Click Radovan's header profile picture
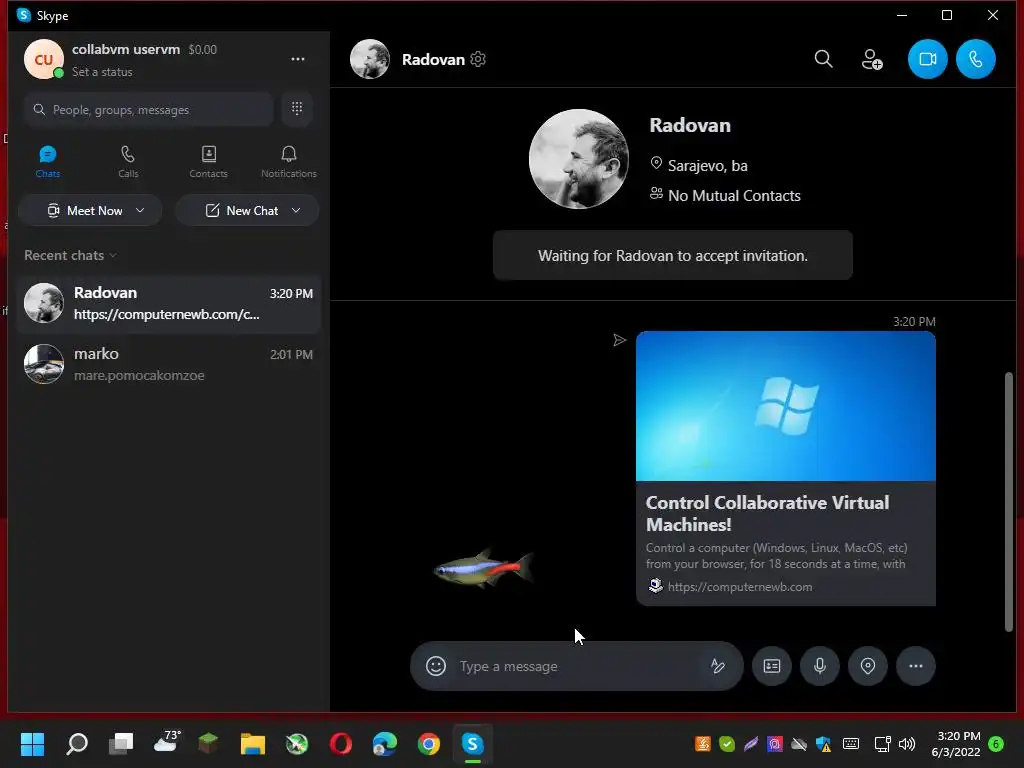This screenshot has width=1024, height=768. [370, 59]
